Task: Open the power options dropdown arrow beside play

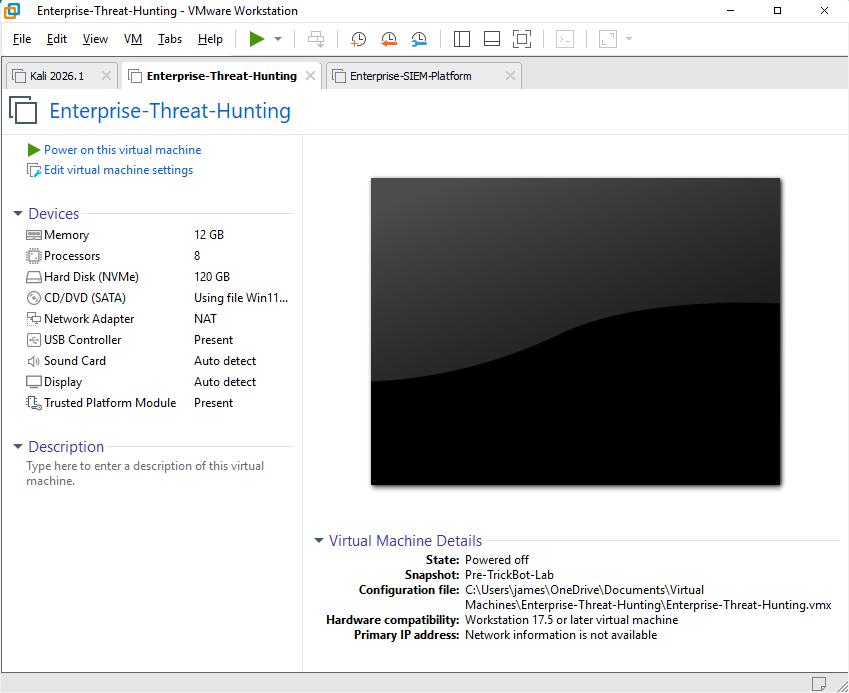Action: 278,39
